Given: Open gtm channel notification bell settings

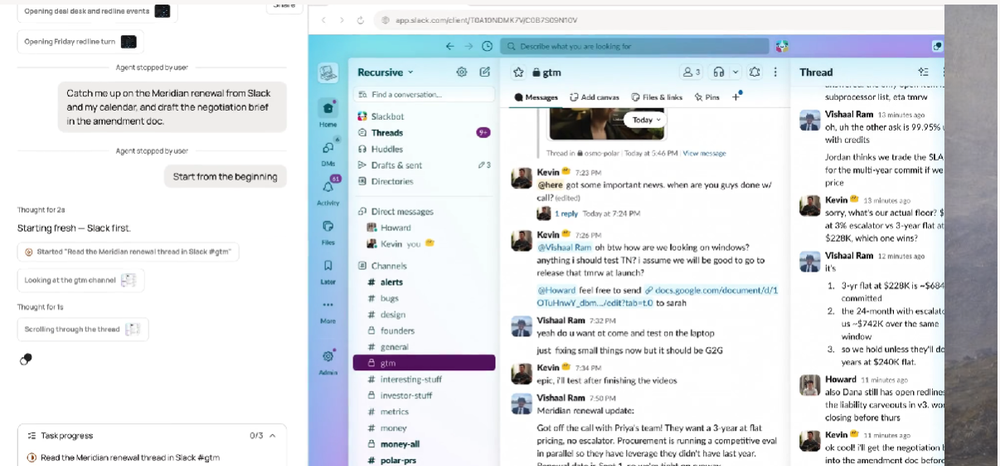Looking at the screenshot, I should [x=755, y=72].
